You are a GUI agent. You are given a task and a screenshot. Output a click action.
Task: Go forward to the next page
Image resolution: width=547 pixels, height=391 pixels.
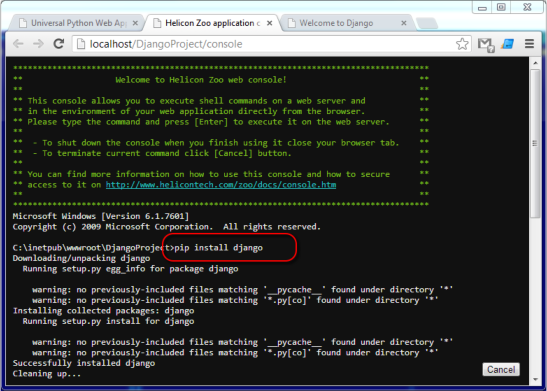[38, 44]
